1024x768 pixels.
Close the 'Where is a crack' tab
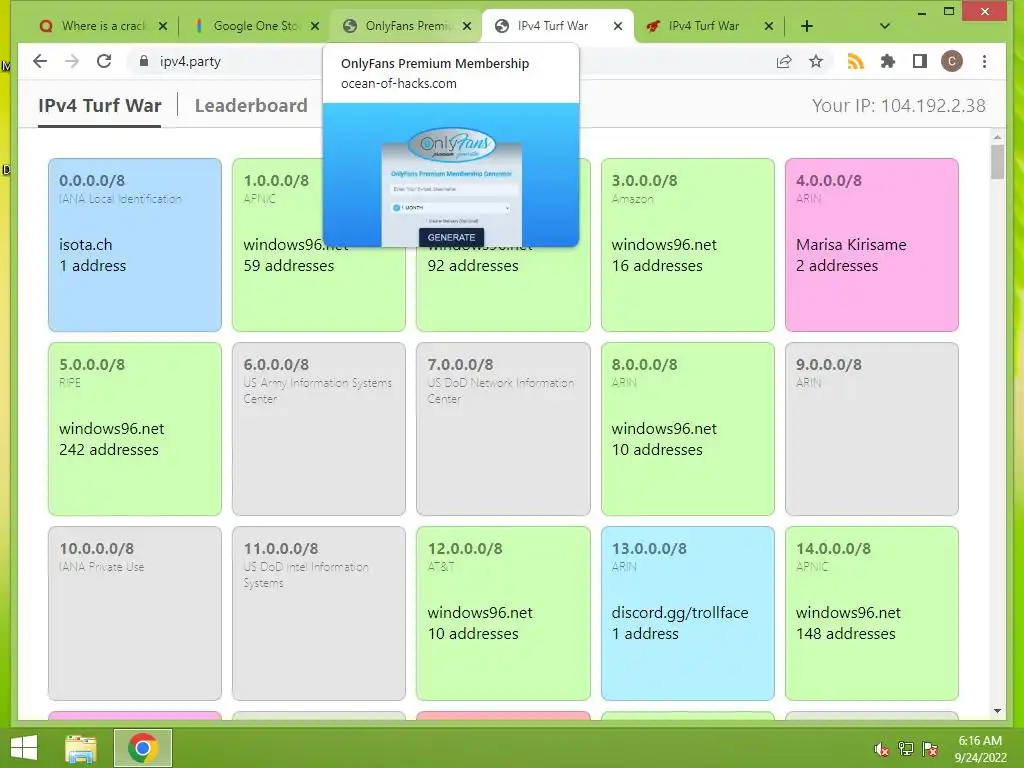(163, 26)
